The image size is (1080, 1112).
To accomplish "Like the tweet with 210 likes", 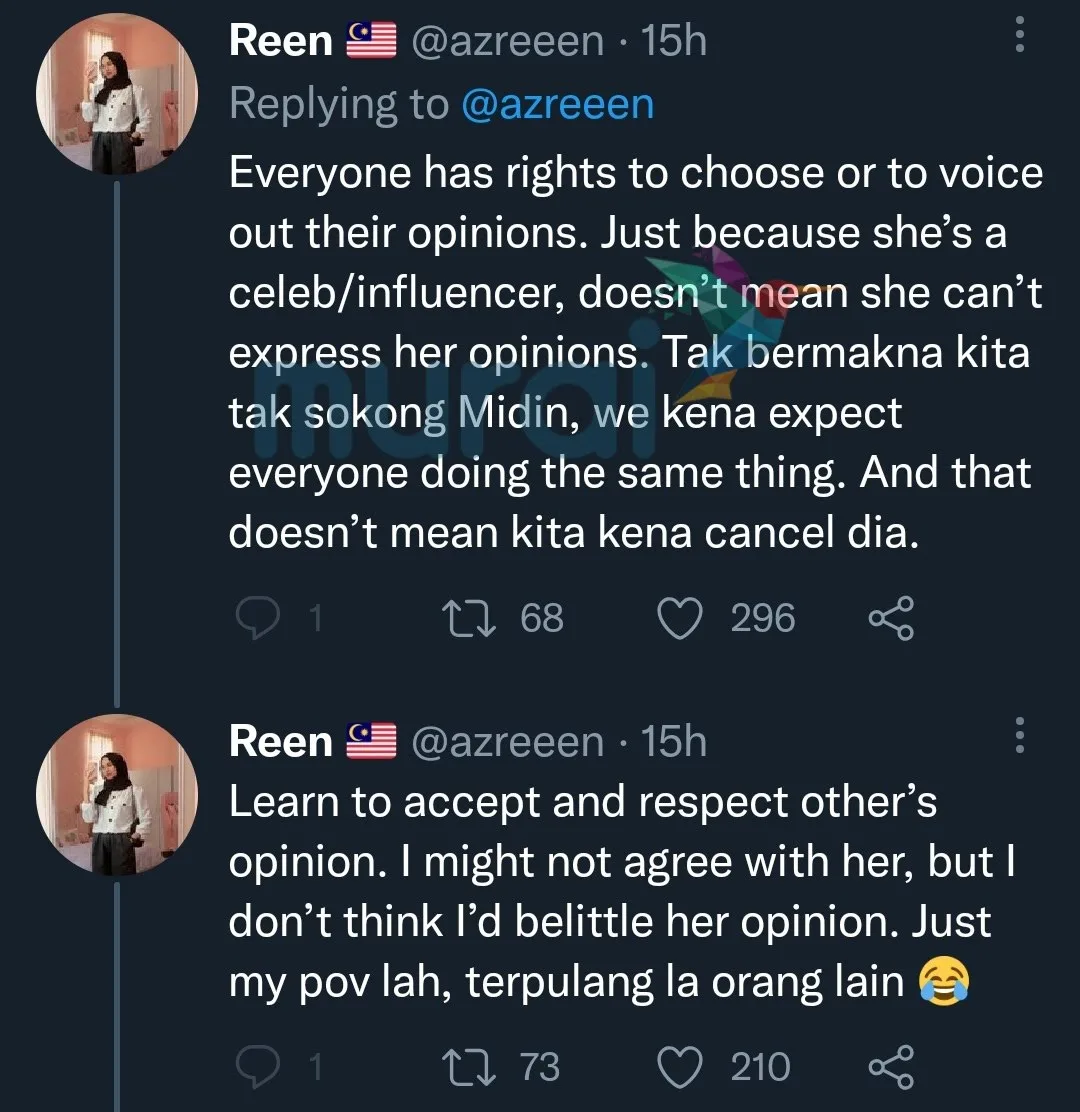I will [681, 1067].
